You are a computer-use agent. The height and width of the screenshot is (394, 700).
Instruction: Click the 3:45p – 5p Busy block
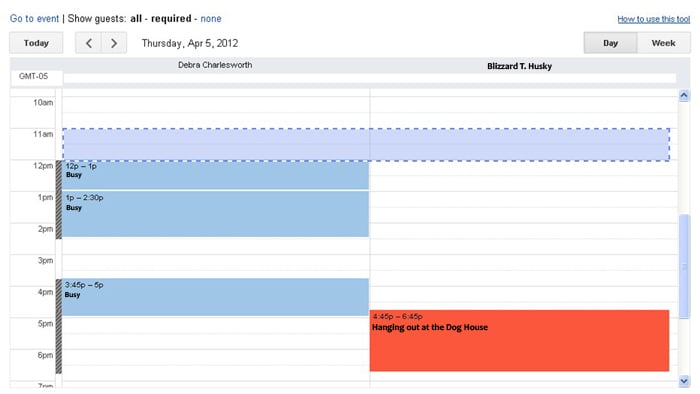215,297
